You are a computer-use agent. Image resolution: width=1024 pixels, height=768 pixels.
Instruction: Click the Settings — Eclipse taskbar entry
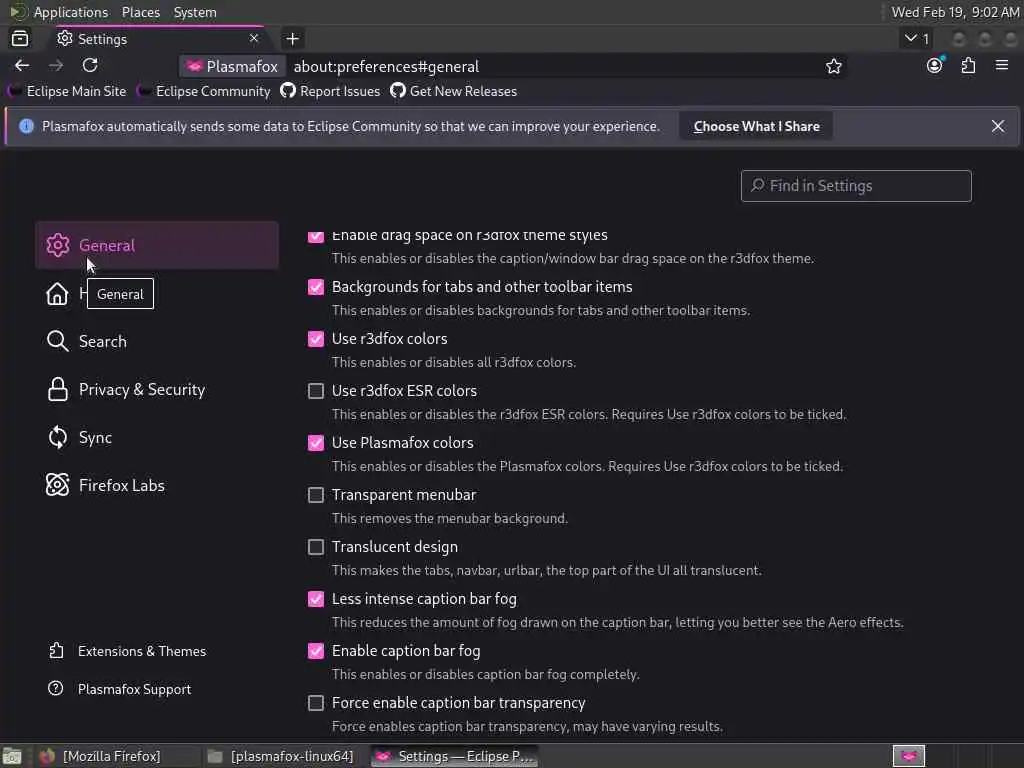point(455,756)
